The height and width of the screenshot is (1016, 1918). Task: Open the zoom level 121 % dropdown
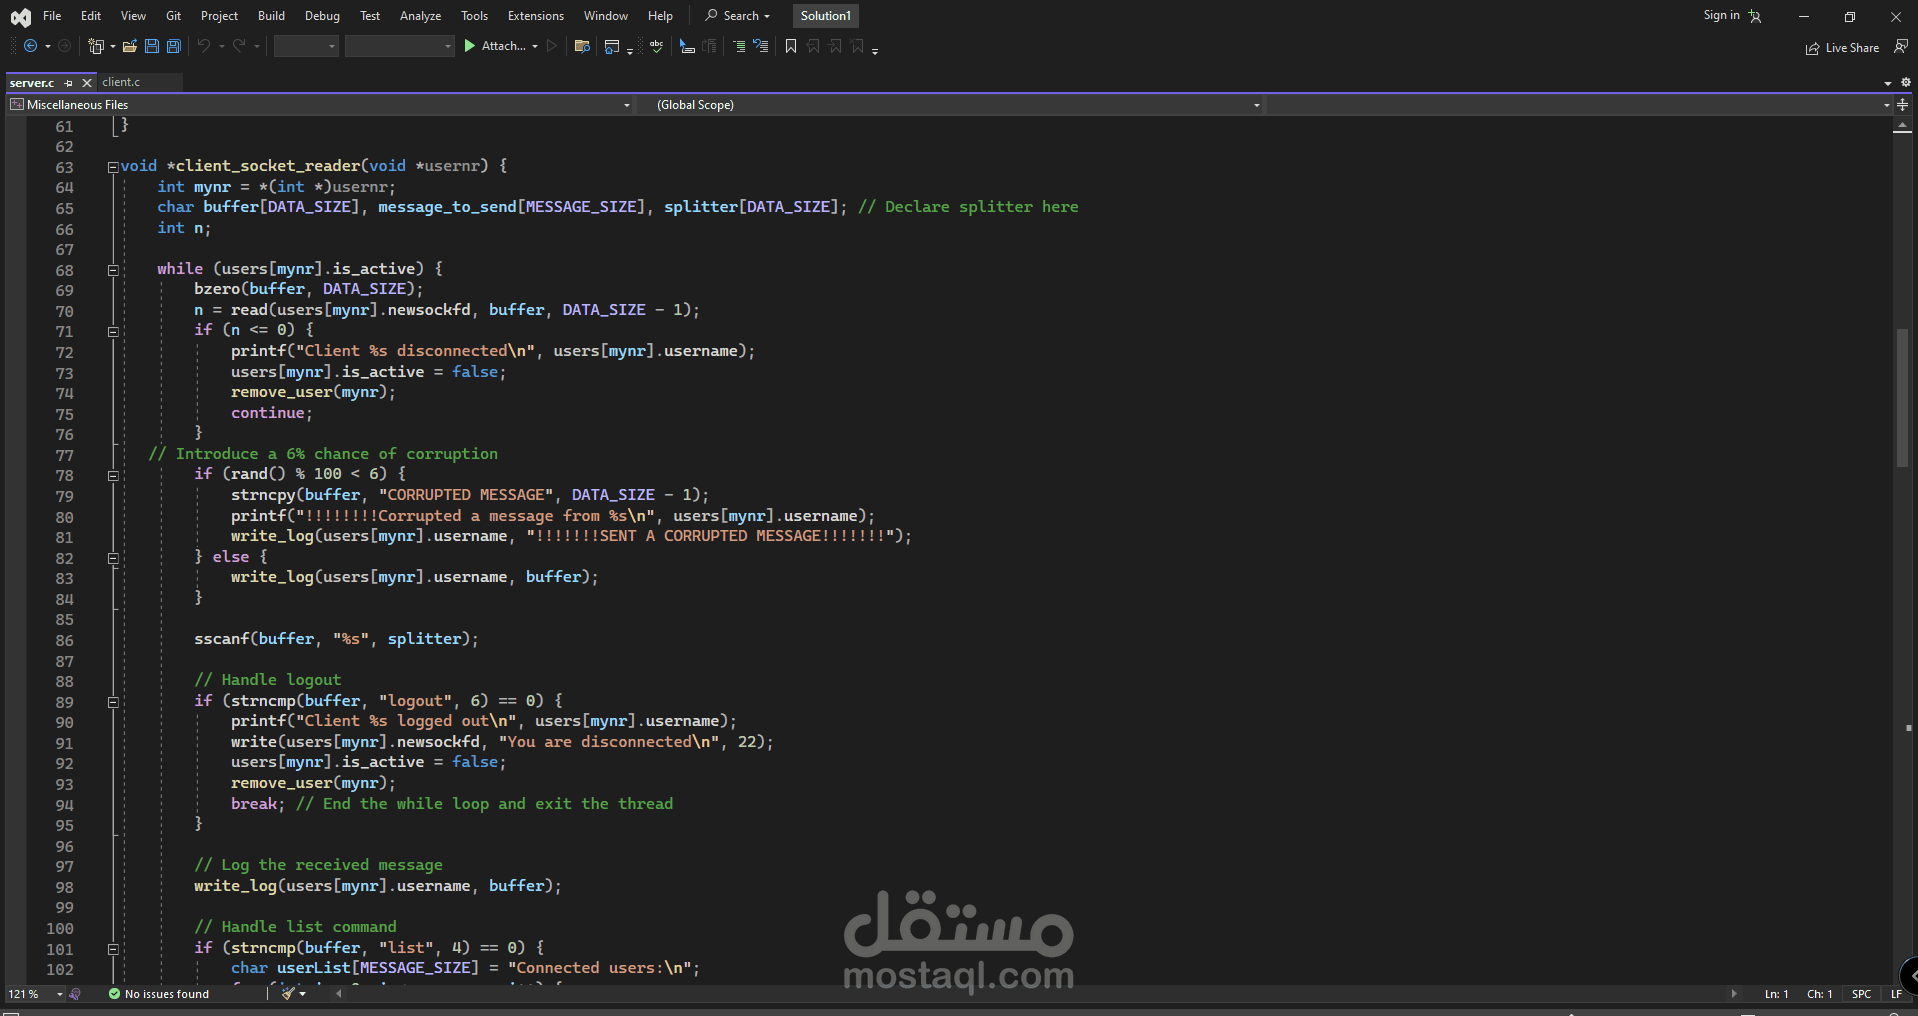point(35,994)
